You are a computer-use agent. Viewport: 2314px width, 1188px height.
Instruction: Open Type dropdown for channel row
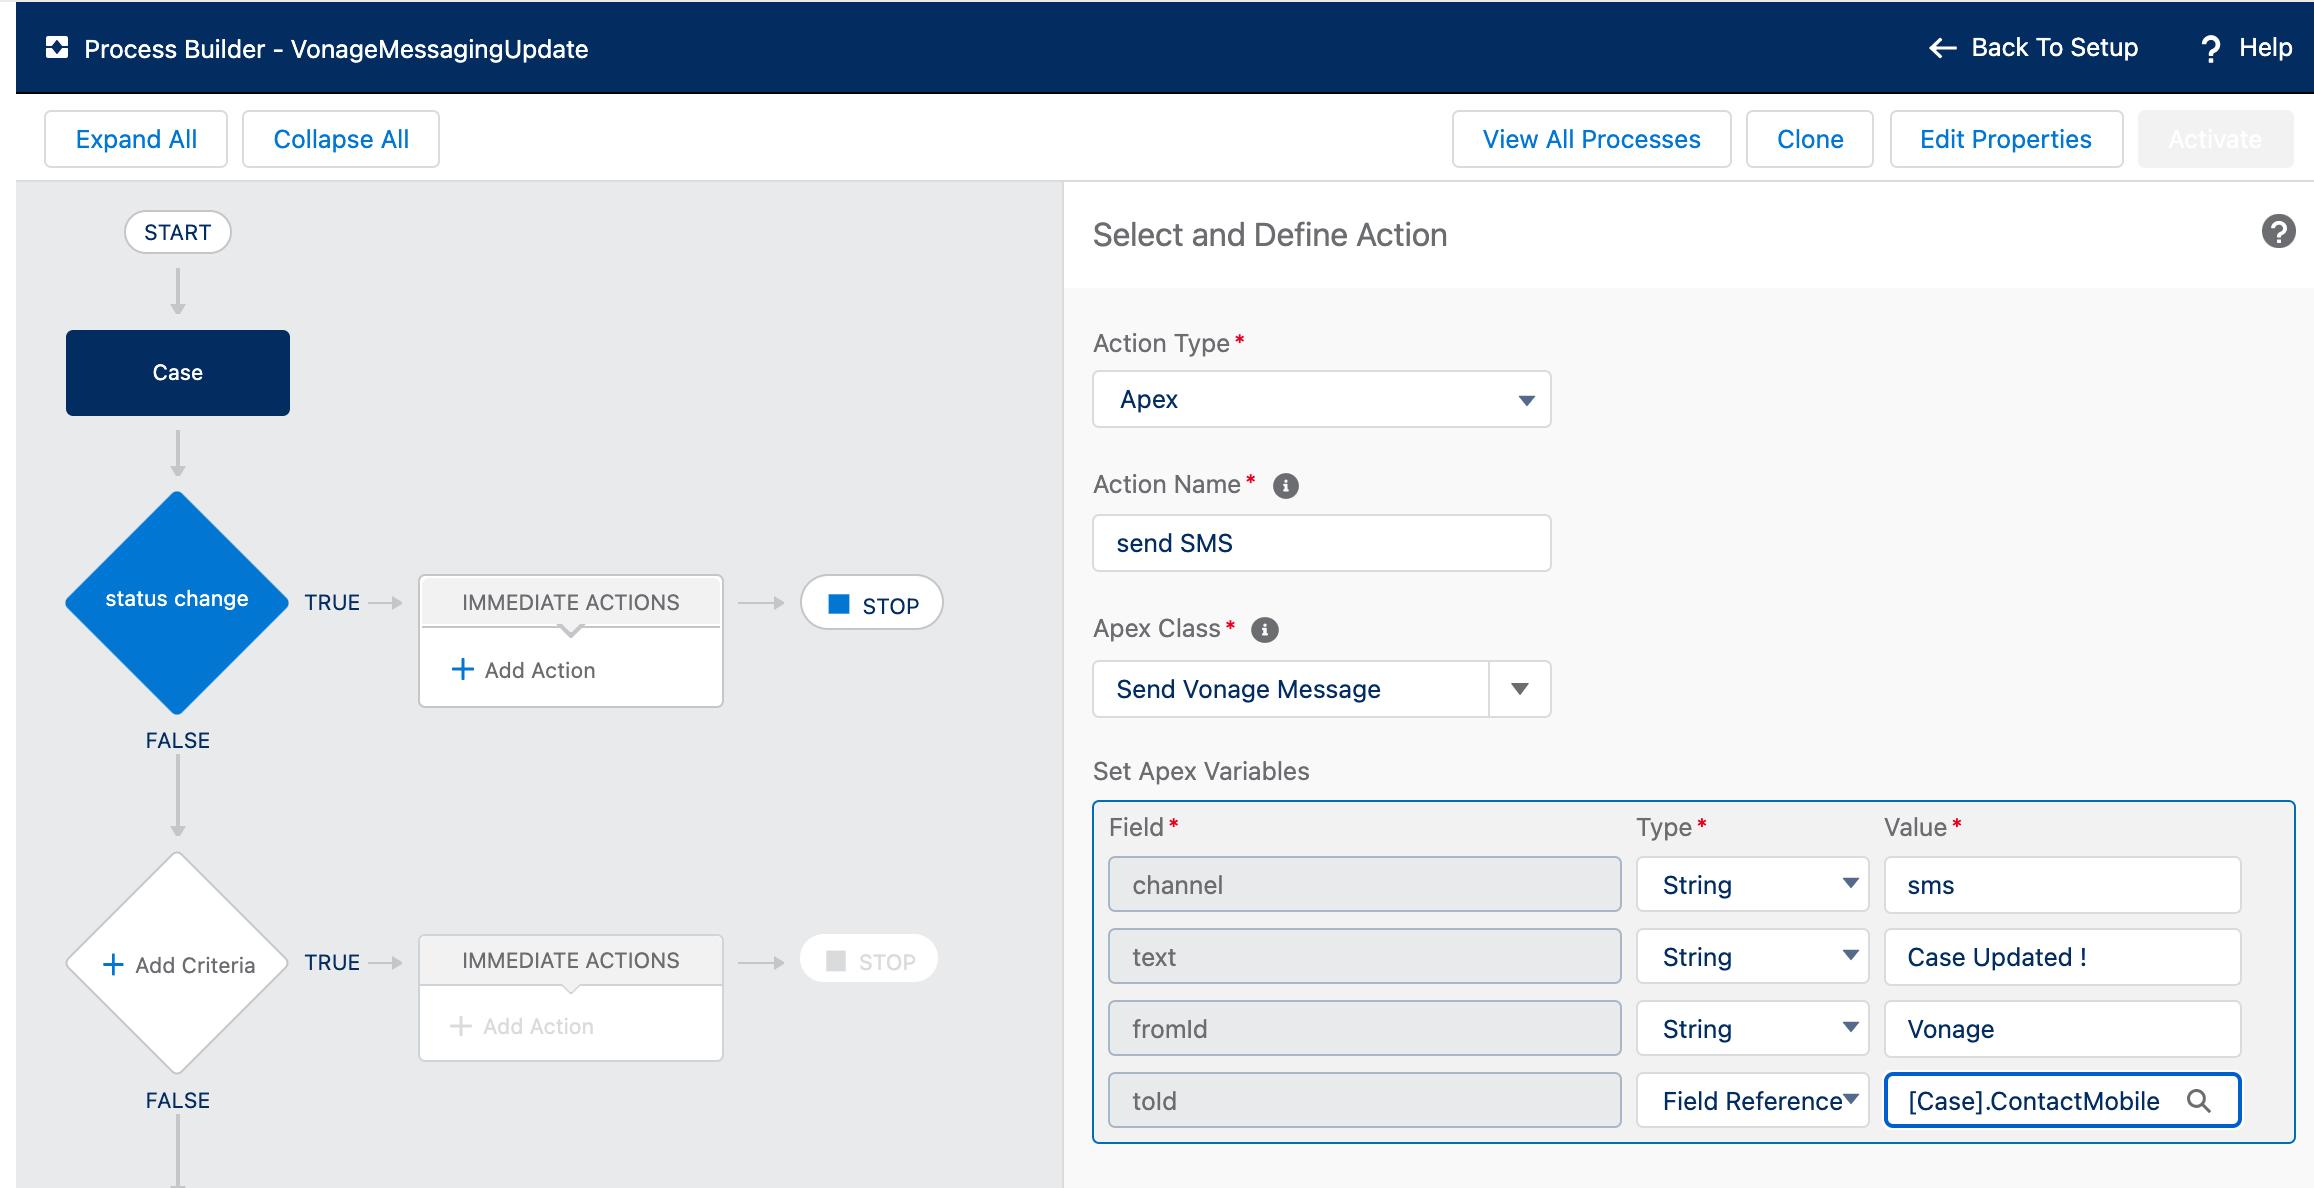[1752, 884]
